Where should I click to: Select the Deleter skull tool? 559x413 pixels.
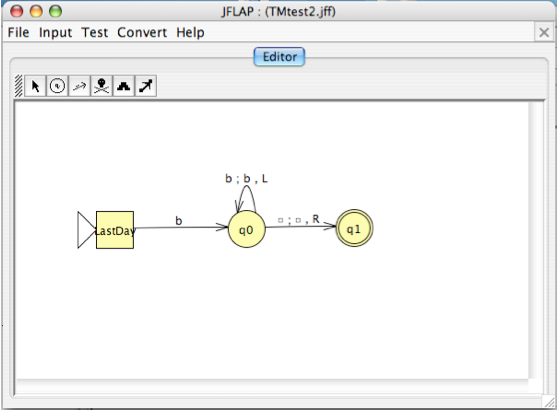pos(102,86)
